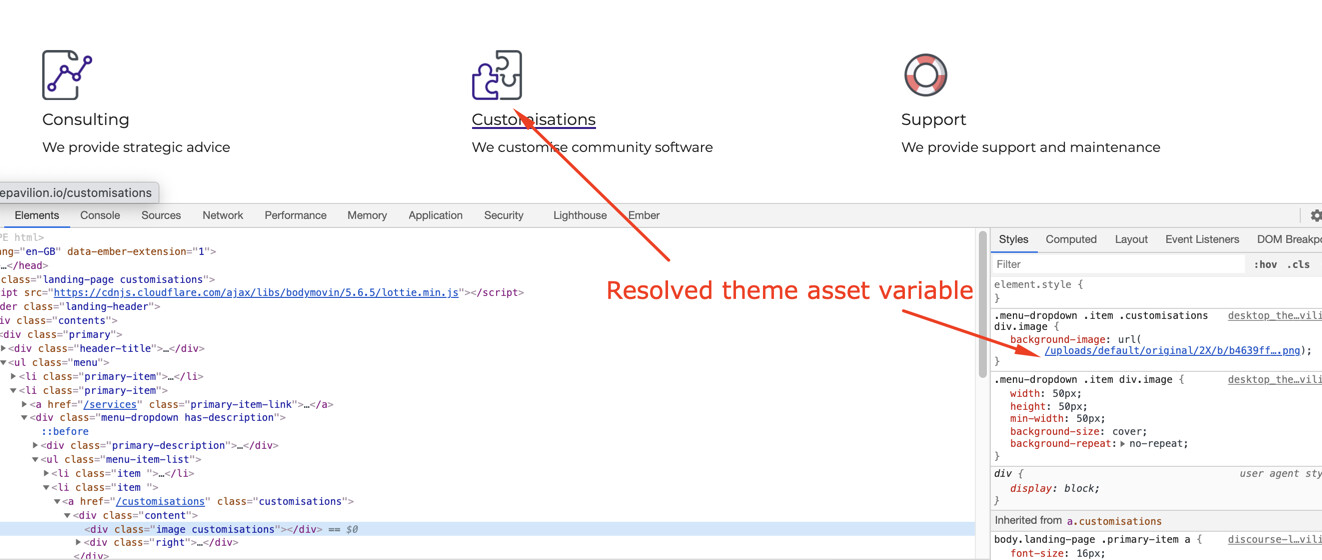
Task: Click the Support heading
Action: tap(933, 119)
